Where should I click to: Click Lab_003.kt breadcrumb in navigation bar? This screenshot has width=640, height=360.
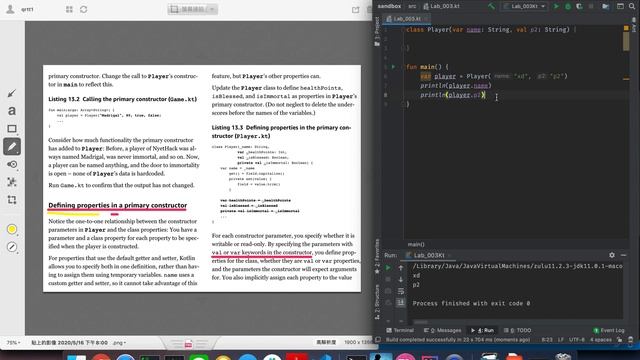[x=441, y=6]
